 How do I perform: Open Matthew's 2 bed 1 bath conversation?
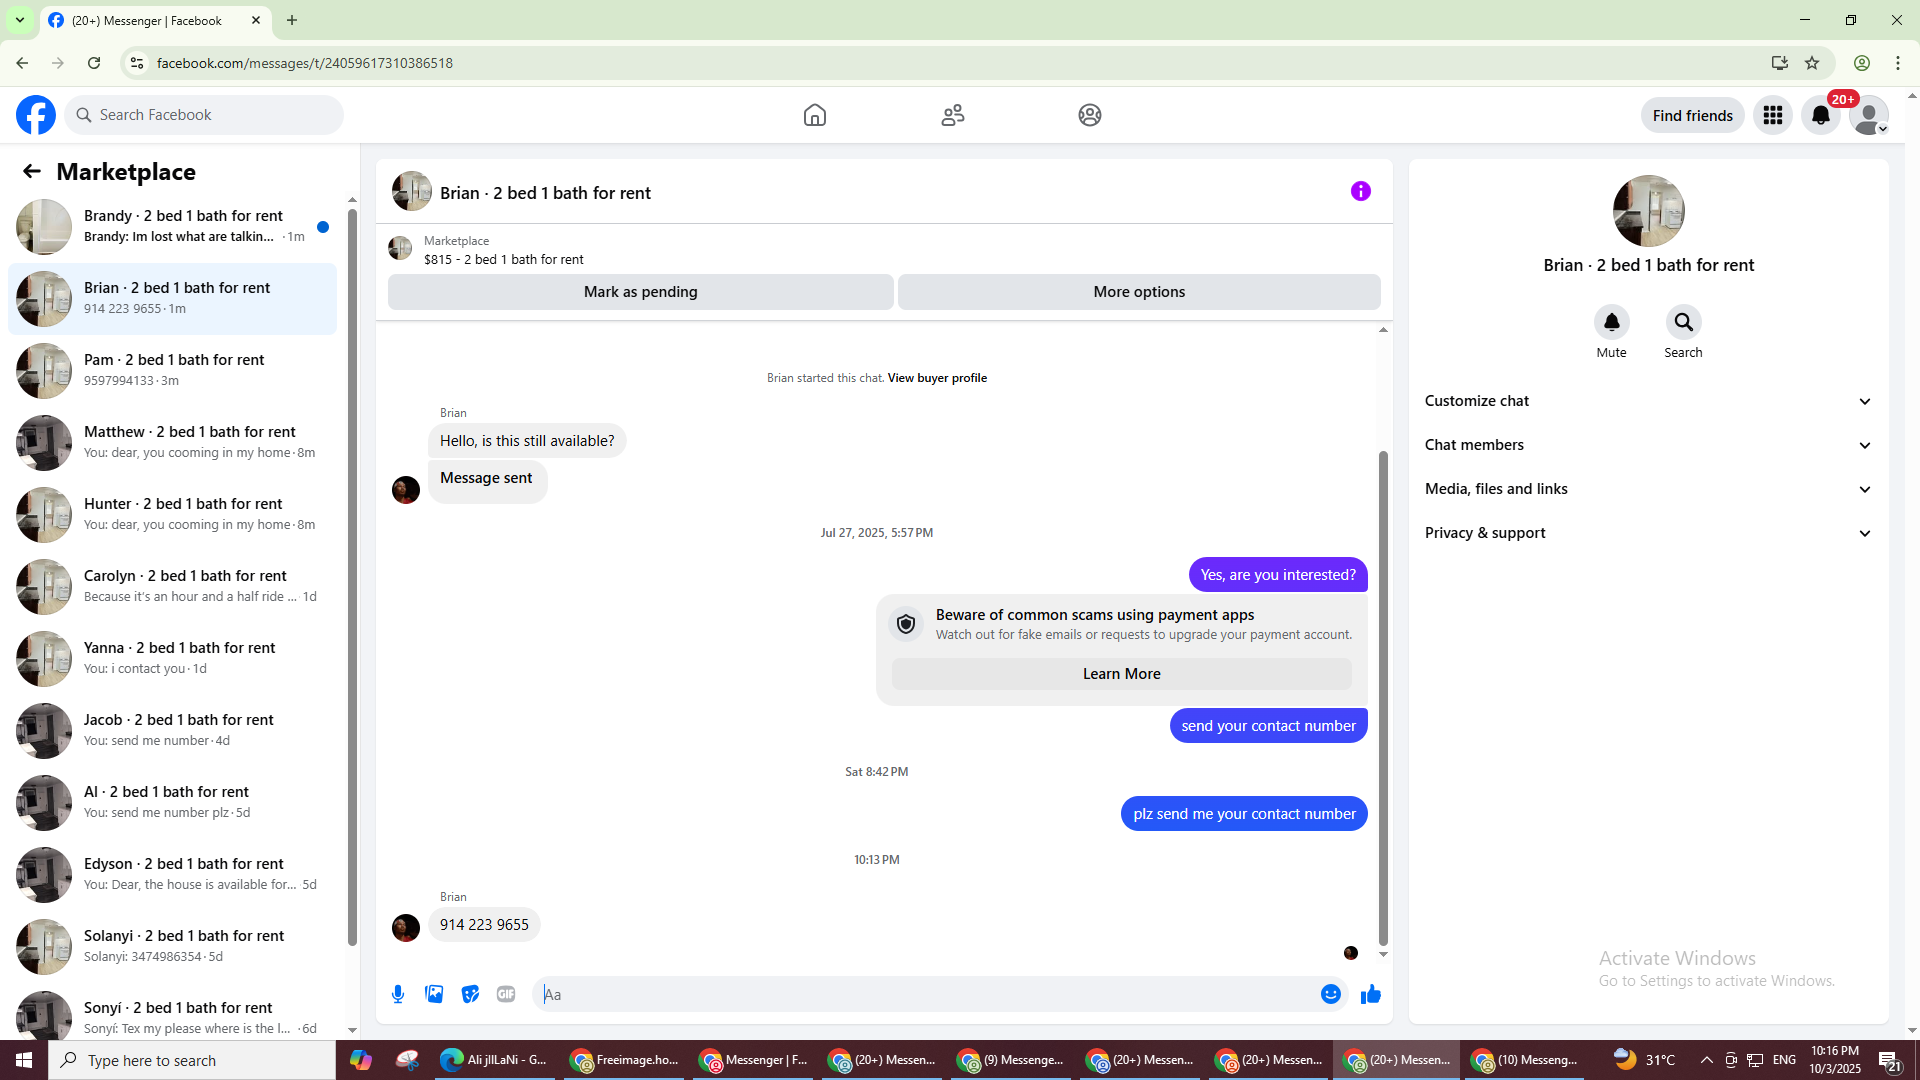coord(172,443)
